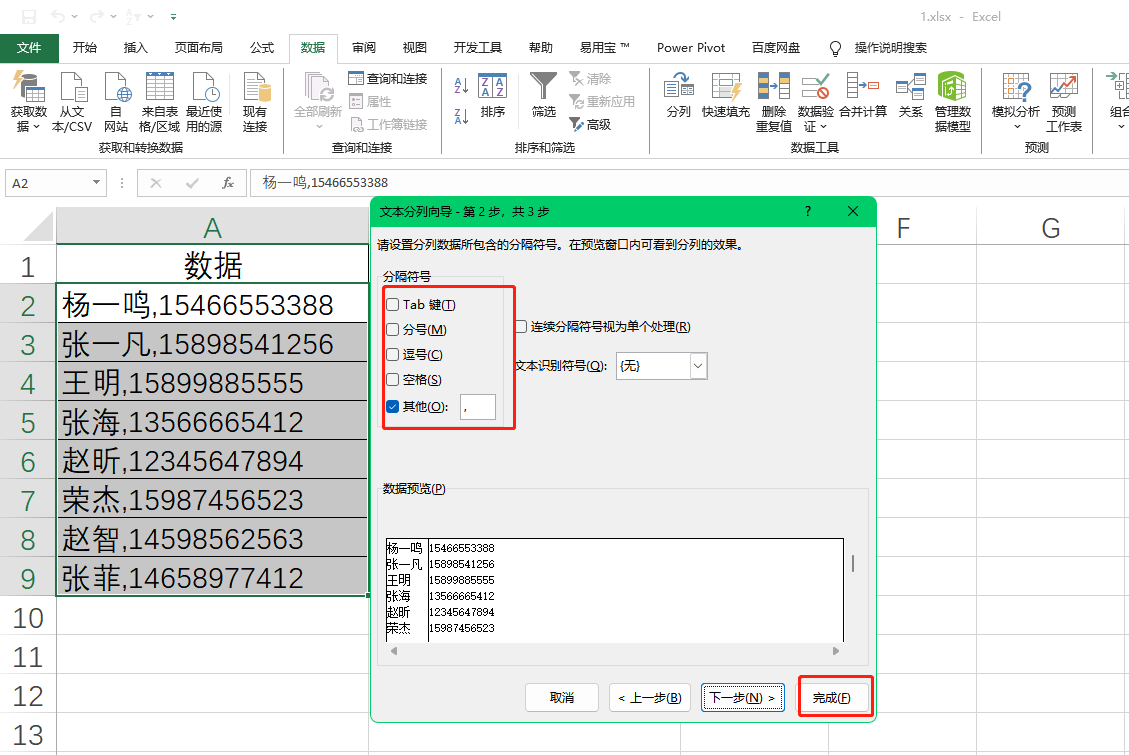The height and width of the screenshot is (755, 1129).
Task: Click the Cancel (取消) button
Action: coord(562,697)
